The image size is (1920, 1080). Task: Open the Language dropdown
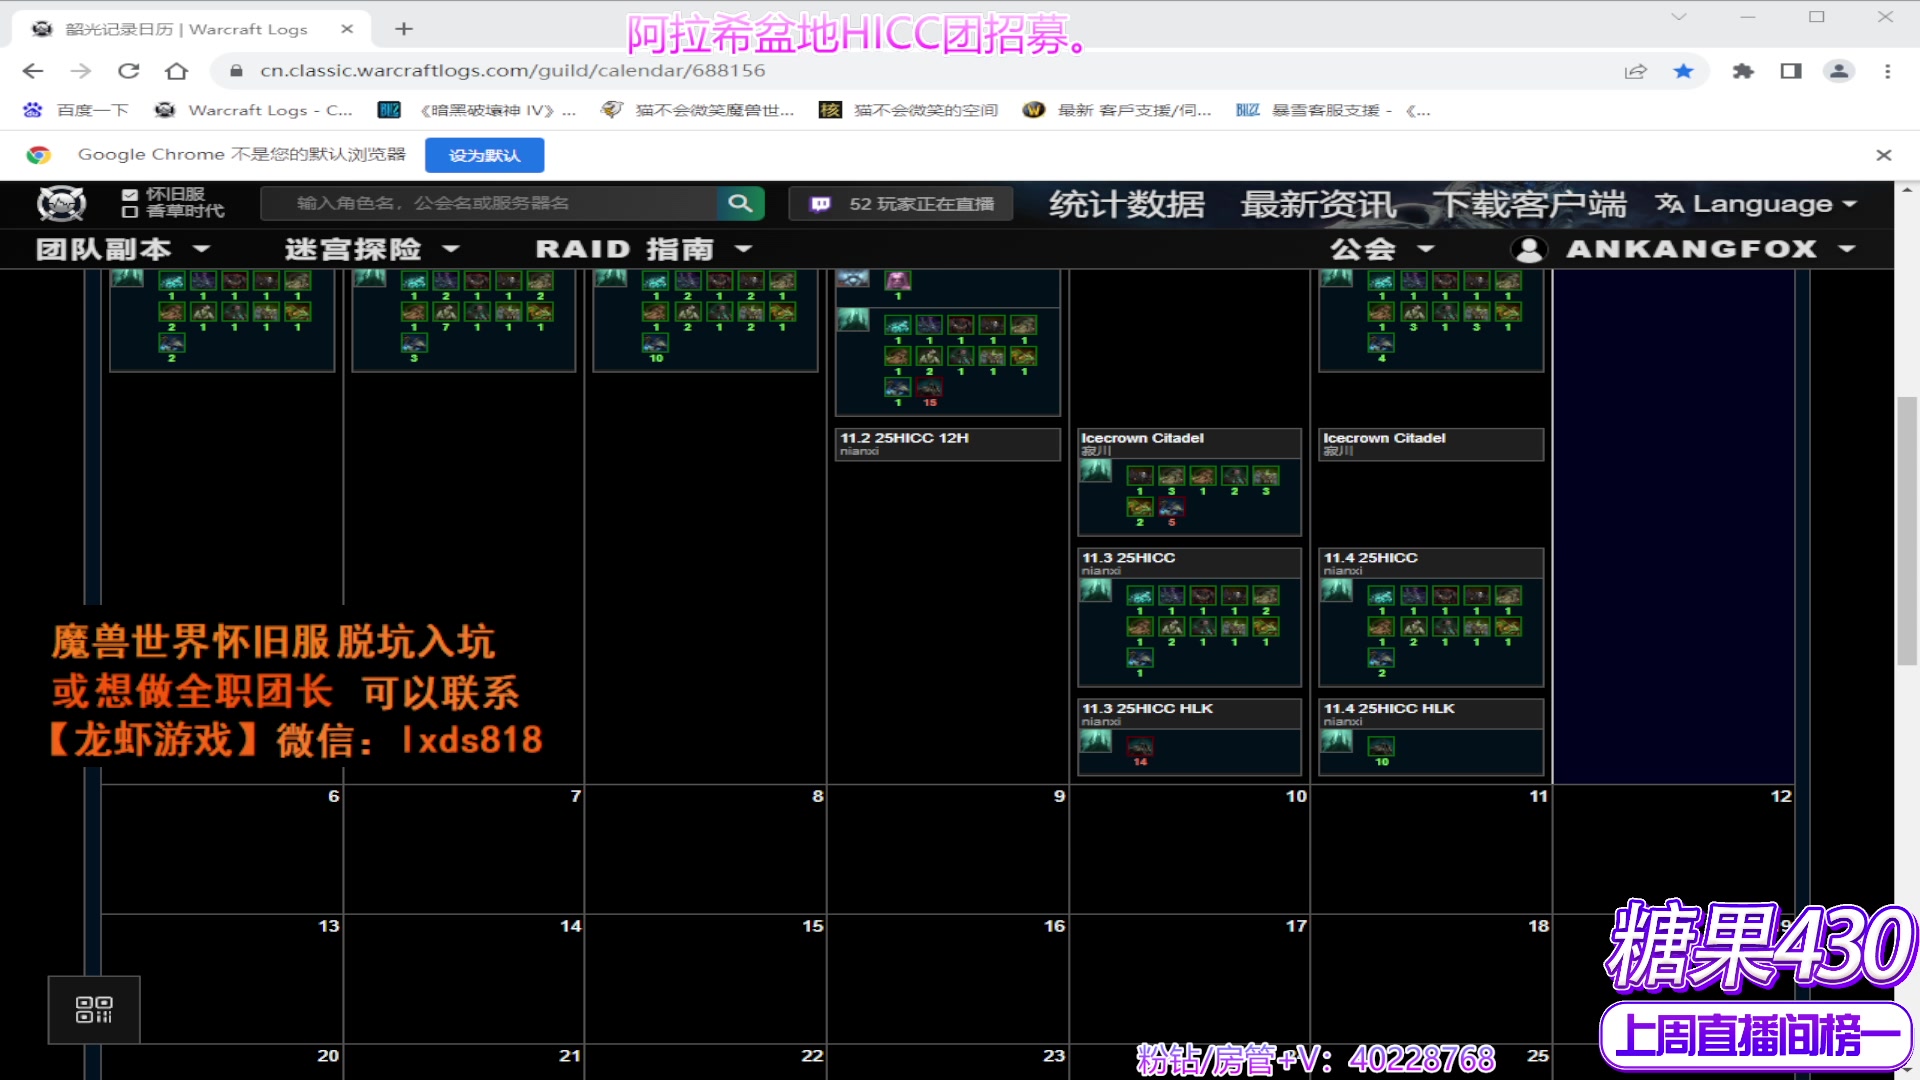click(x=1757, y=204)
